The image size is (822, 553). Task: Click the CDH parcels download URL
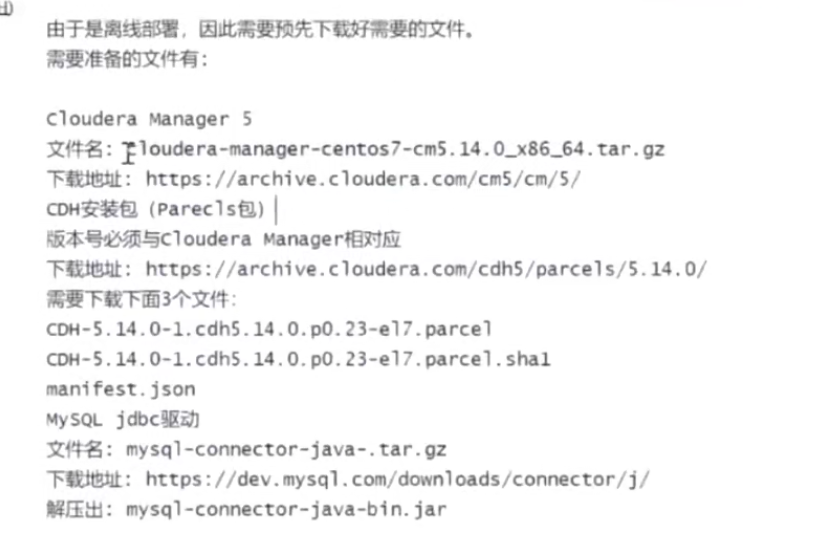[x=426, y=269]
